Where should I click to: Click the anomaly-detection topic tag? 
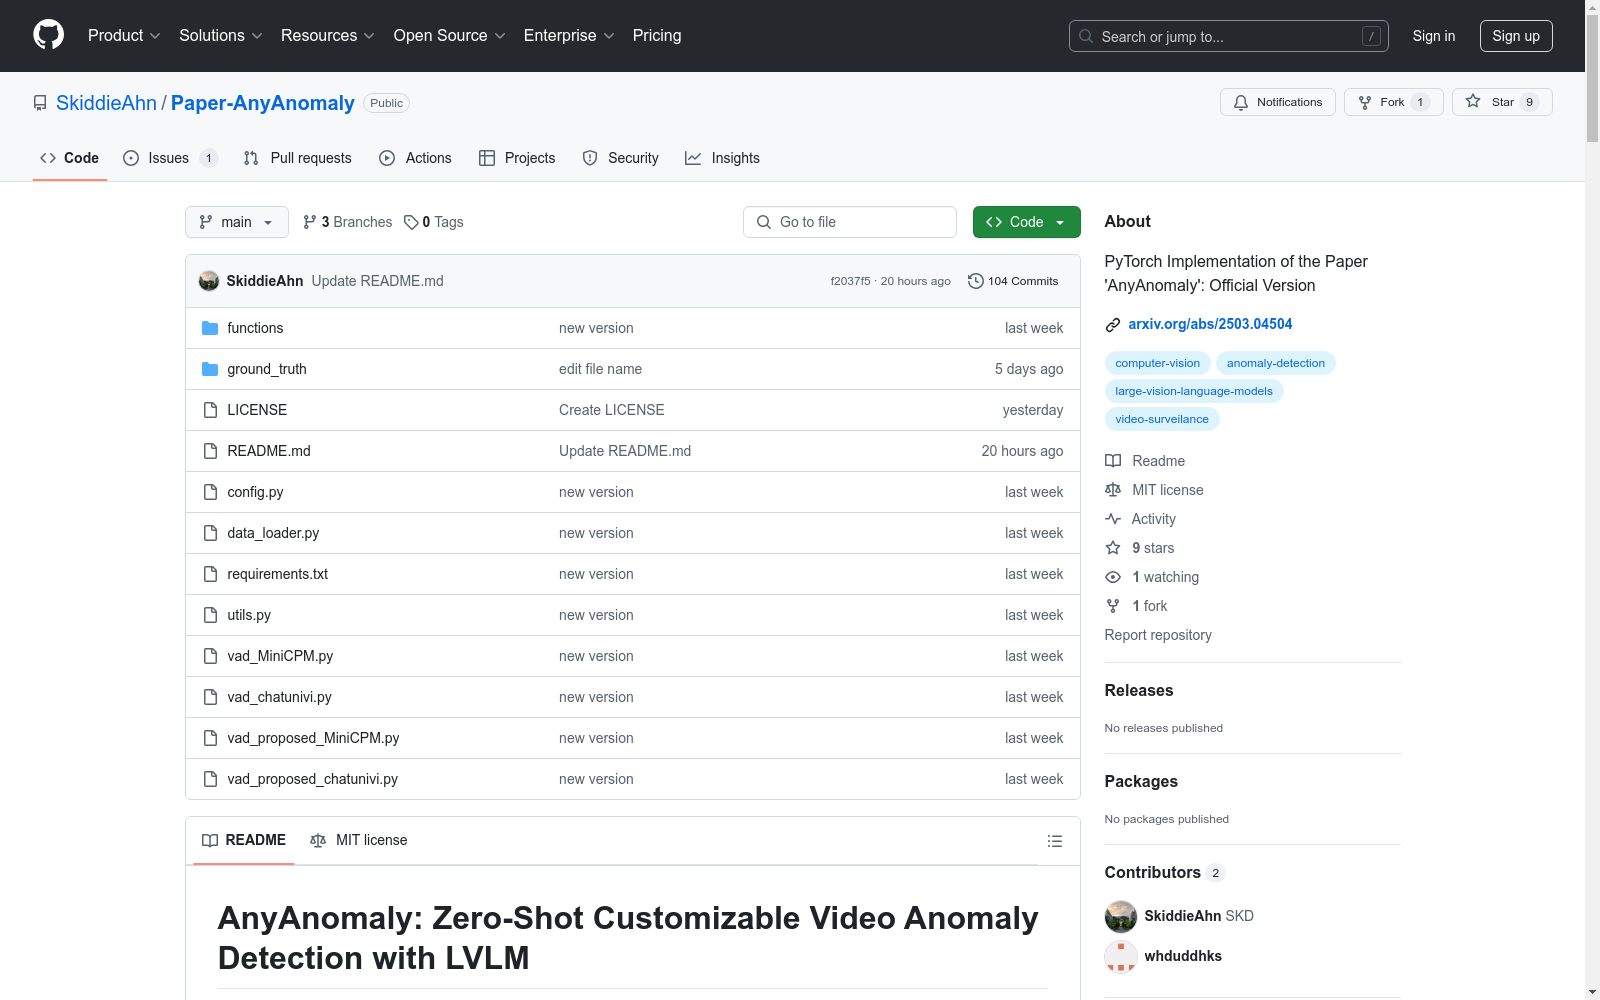tap(1276, 363)
